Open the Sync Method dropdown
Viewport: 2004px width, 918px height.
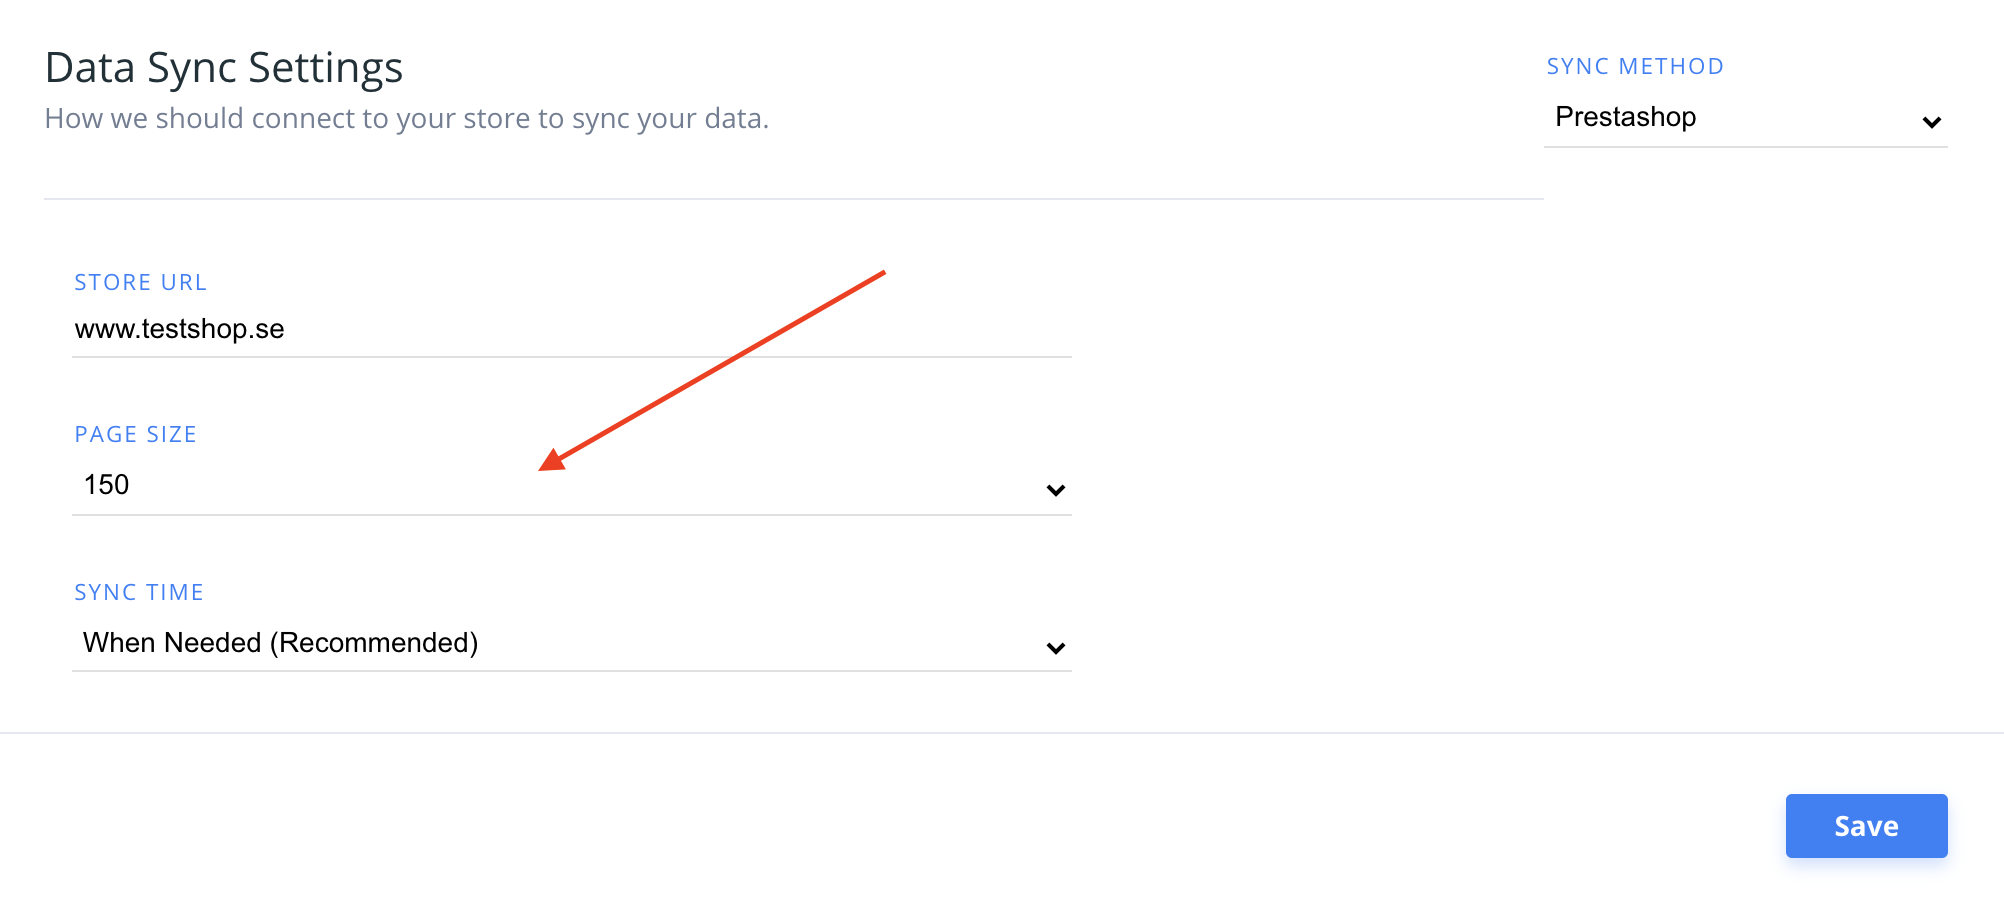(1744, 118)
